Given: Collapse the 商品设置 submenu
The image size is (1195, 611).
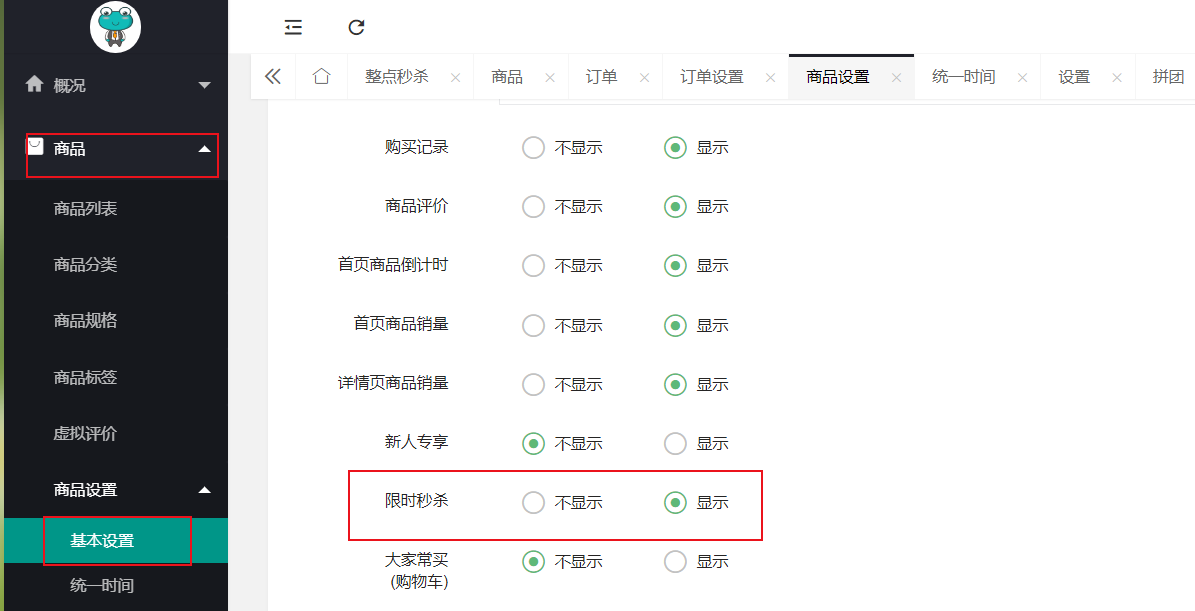Looking at the screenshot, I should coord(204,490).
